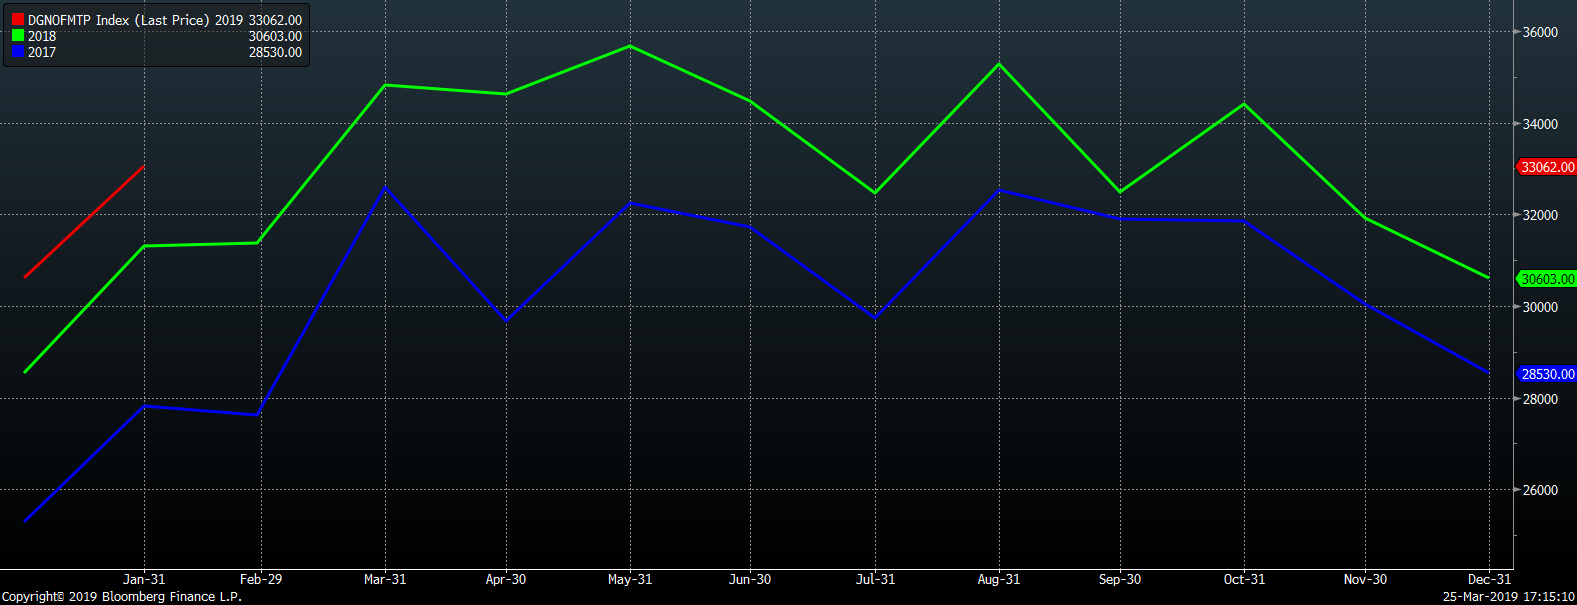Click the green 30603.00 price tag on axis
Screen dimensions: 1577x605
click(1546, 279)
